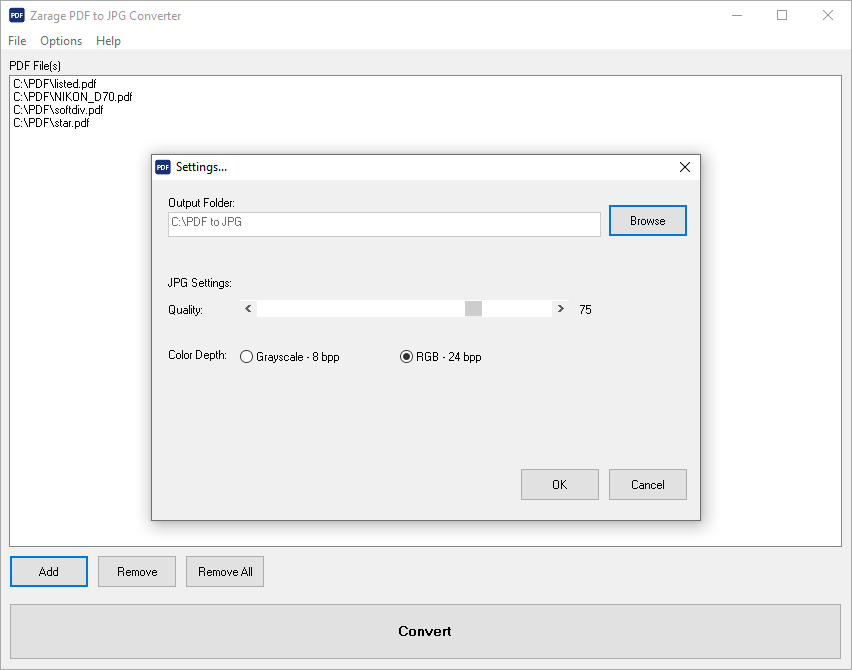The height and width of the screenshot is (670, 852).
Task: Click the PDF icon in Settings dialog title
Action: (163, 167)
